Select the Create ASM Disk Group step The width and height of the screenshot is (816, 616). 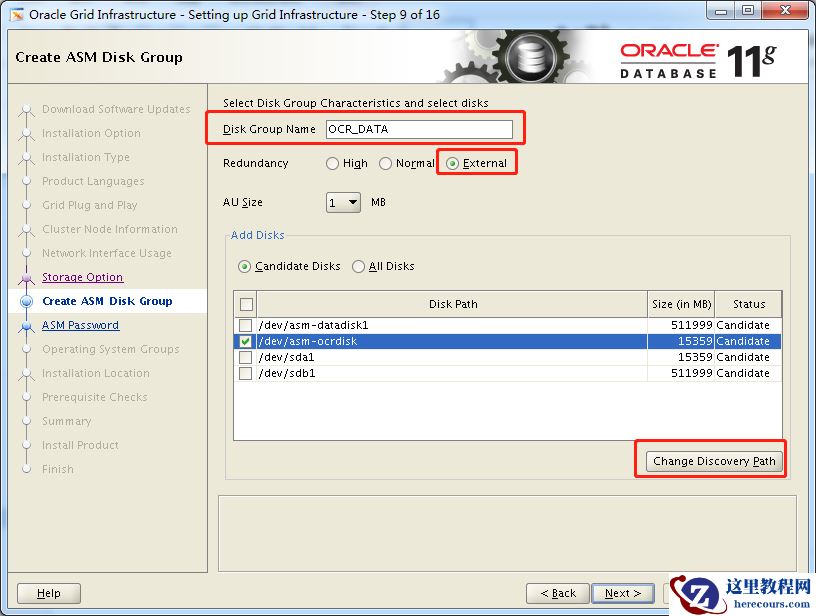click(x=107, y=301)
